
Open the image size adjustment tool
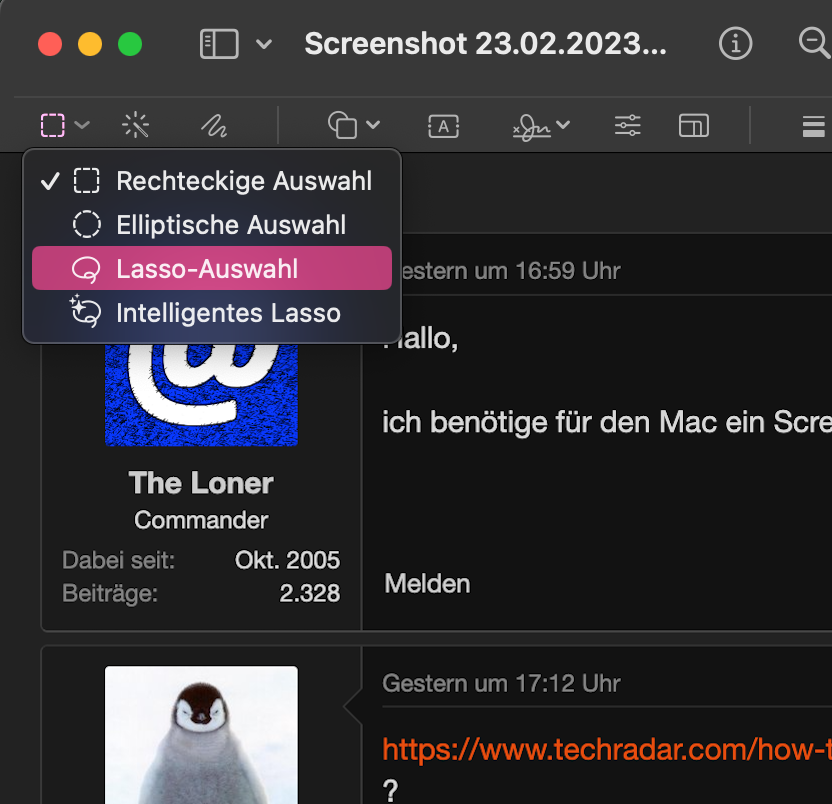[x=693, y=125]
